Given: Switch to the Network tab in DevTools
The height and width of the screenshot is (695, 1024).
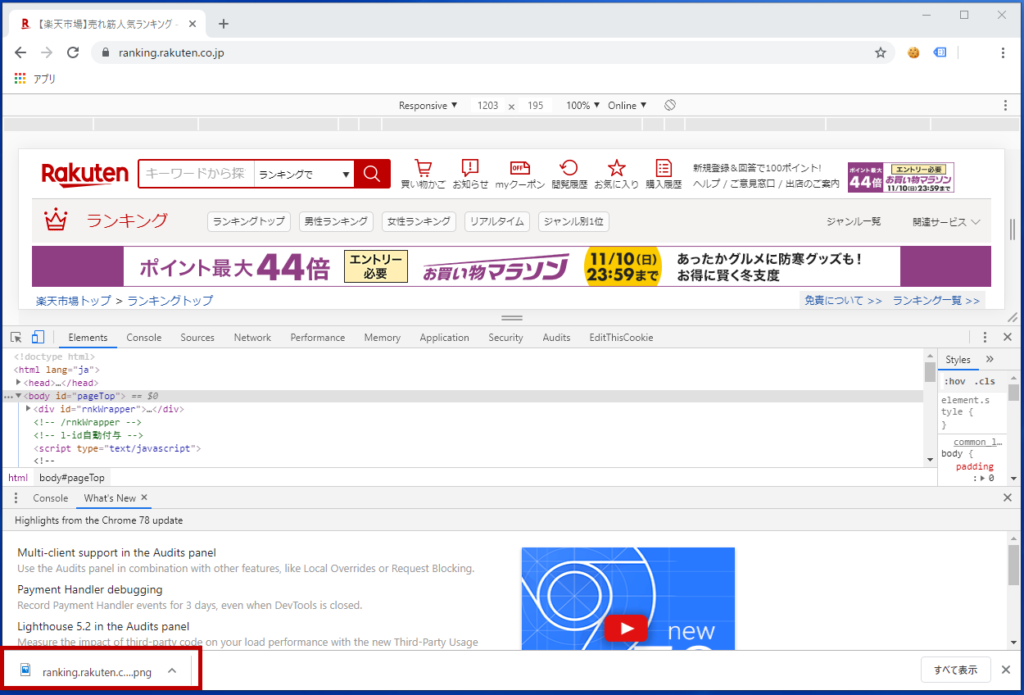Looking at the screenshot, I should (x=252, y=338).
